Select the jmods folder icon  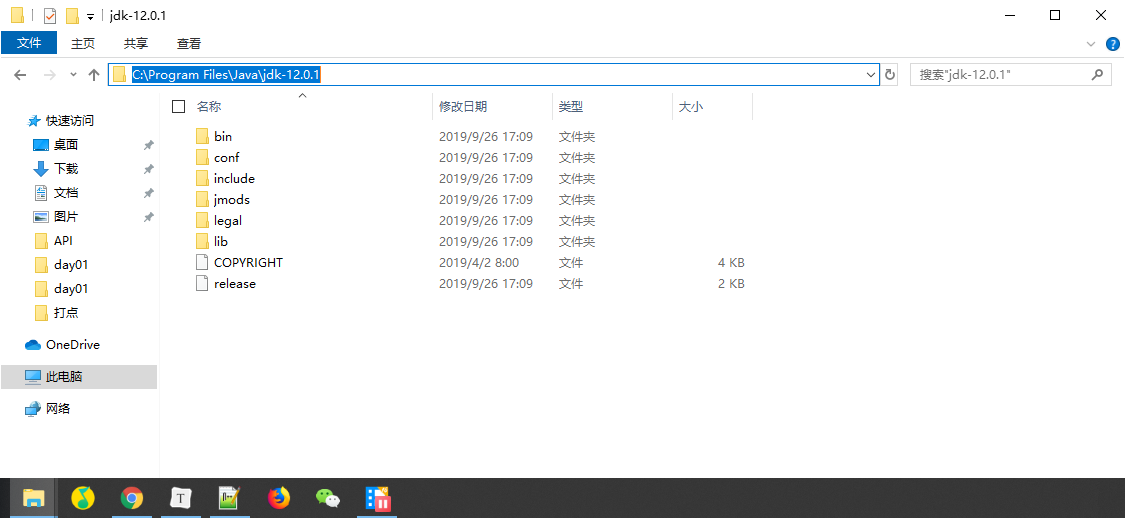click(202, 199)
